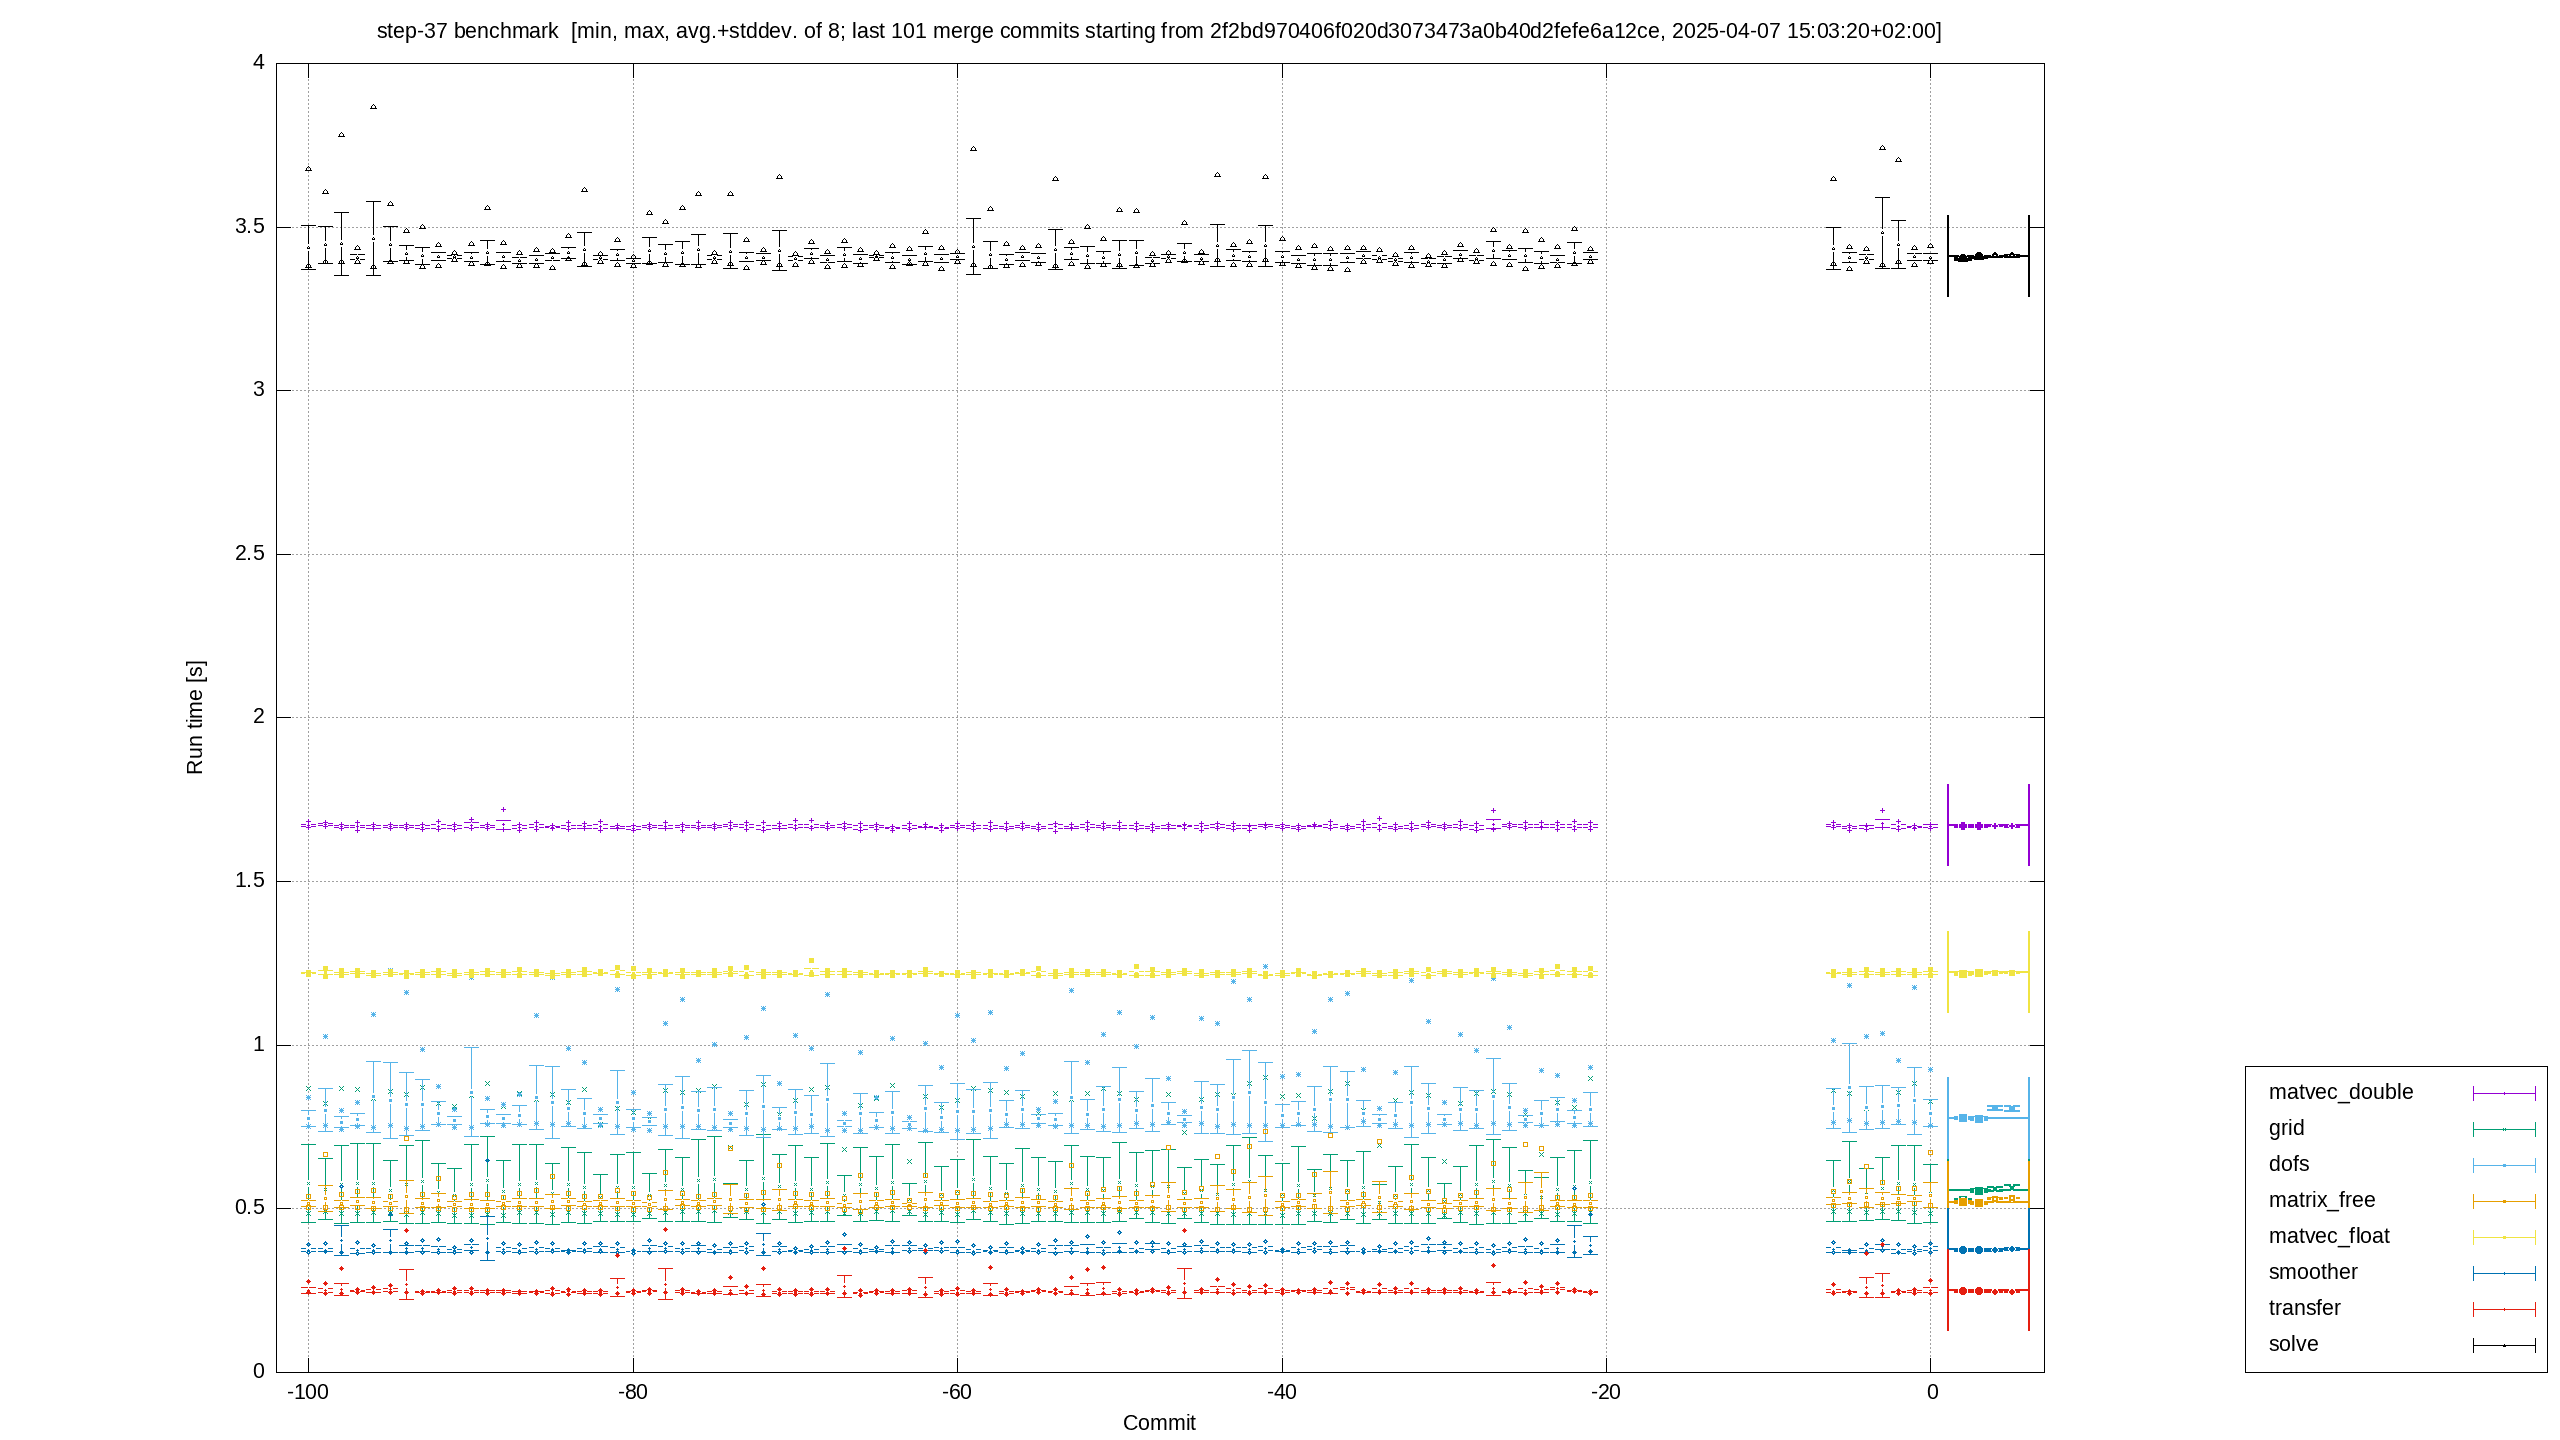Click the grid legend line sample

coord(2504,1129)
